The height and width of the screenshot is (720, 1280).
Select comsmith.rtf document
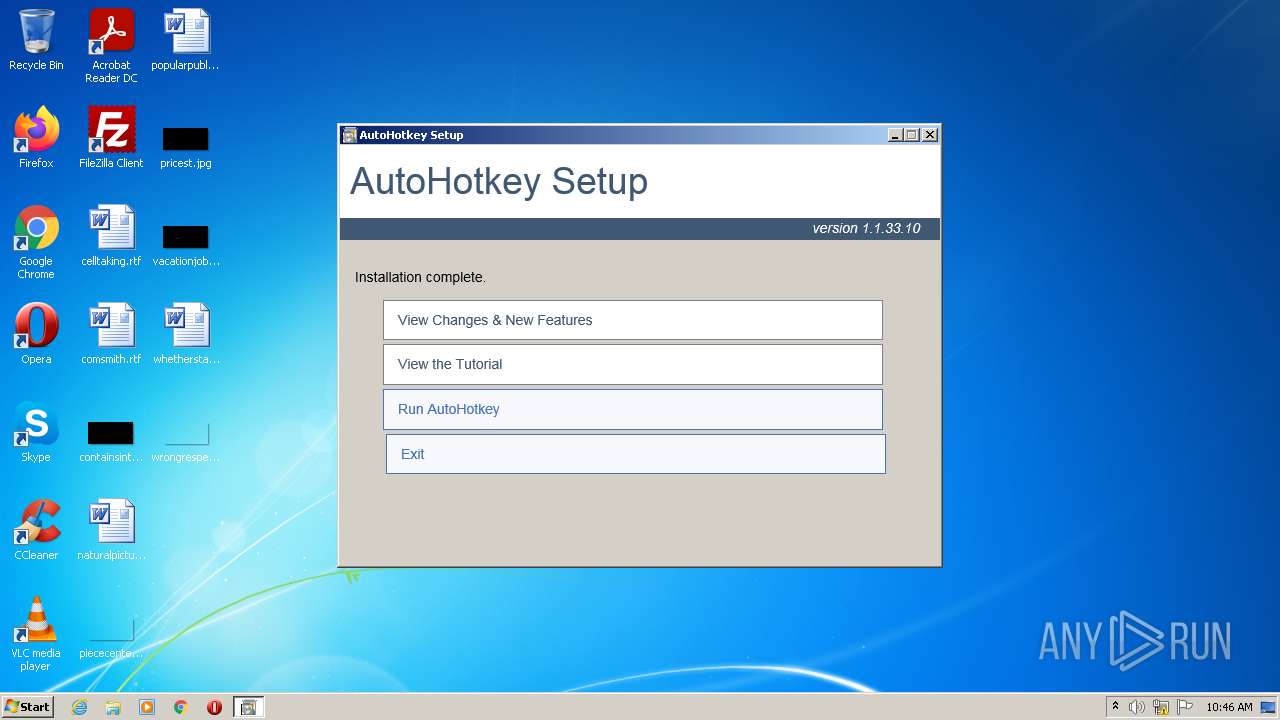(x=111, y=334)
